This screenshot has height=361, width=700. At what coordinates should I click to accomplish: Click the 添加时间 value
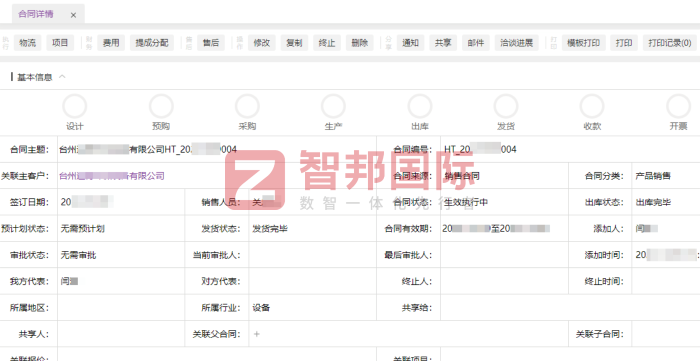coord(667,255)
